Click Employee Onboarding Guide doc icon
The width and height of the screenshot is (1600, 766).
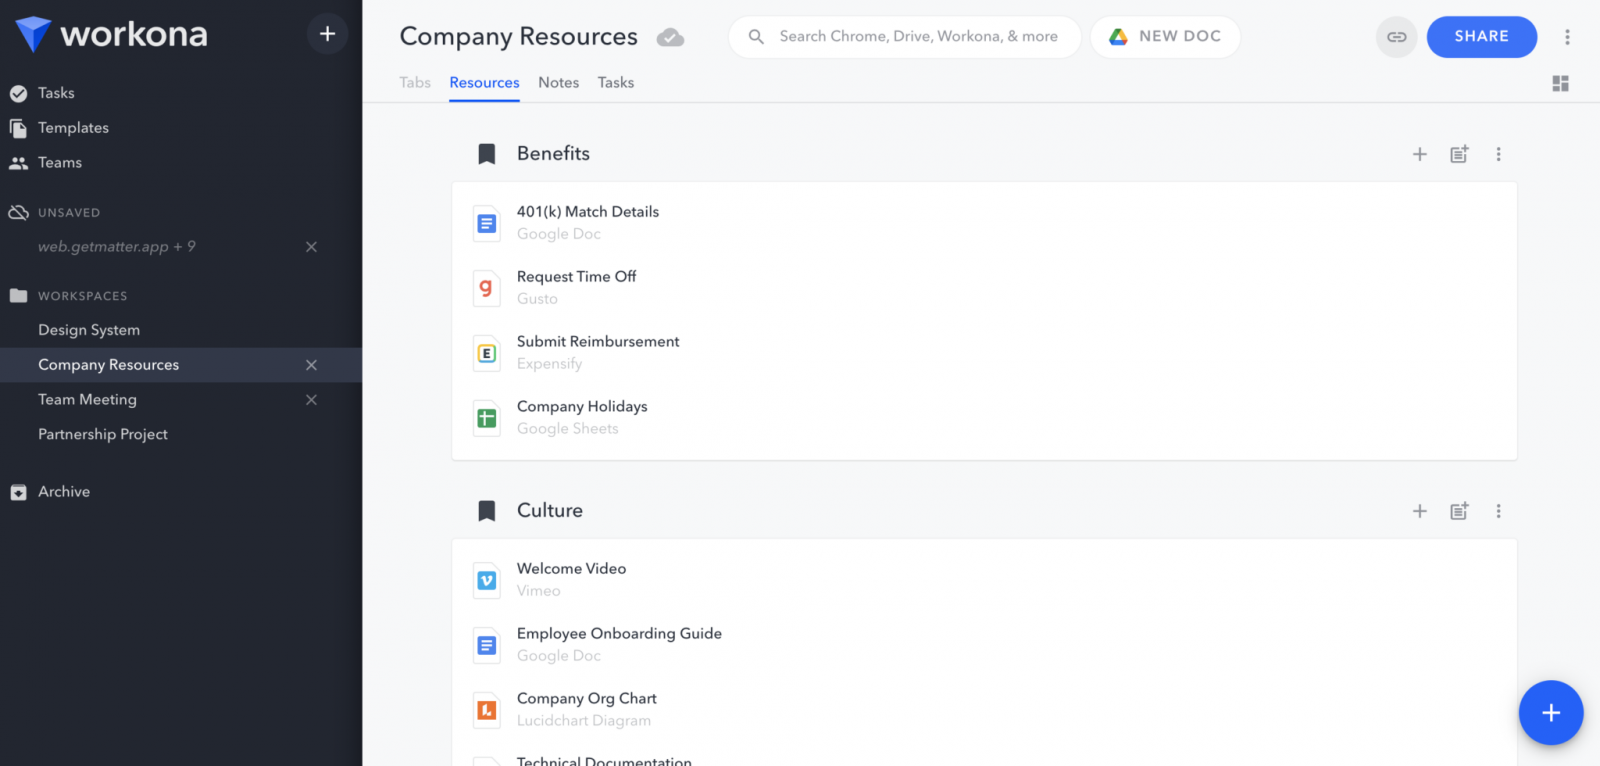click(x=487, y=645)
